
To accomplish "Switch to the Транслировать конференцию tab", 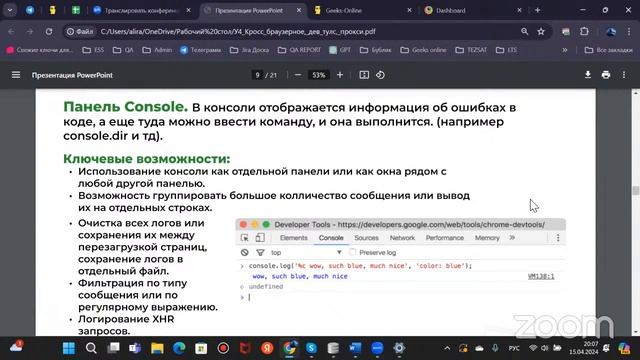I will [142, 11].
